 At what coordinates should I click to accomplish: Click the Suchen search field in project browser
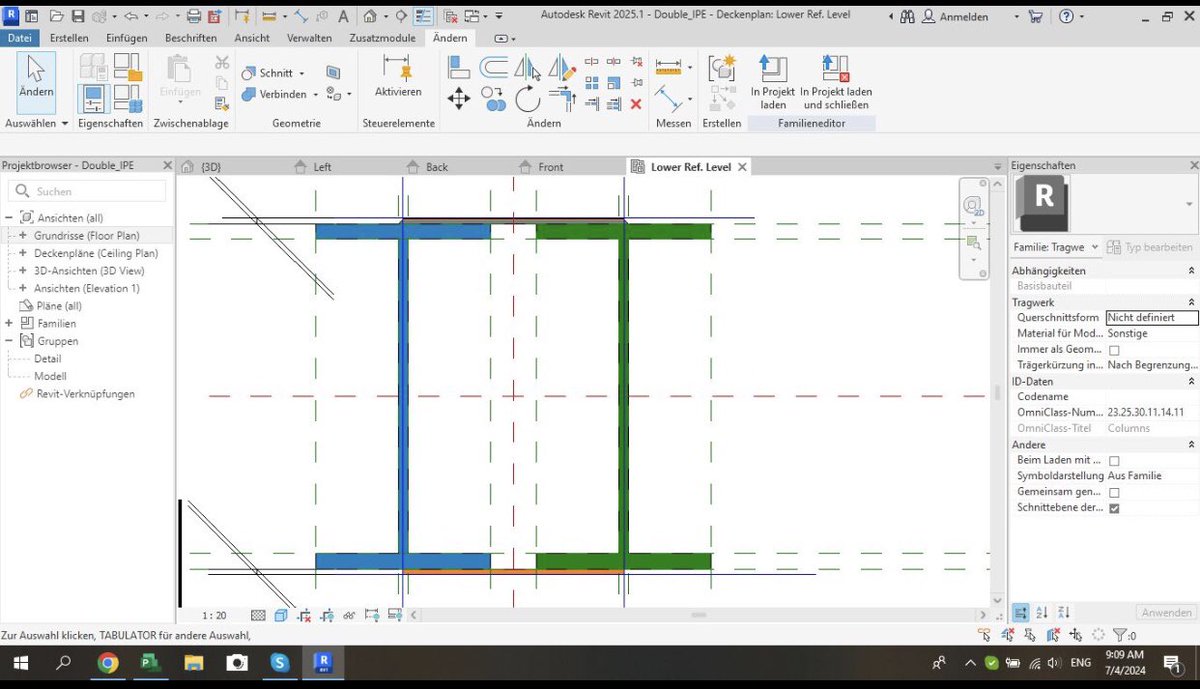[87, 191]
